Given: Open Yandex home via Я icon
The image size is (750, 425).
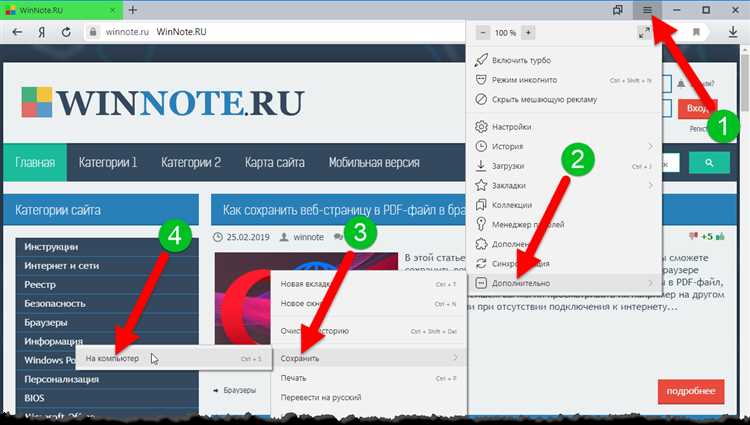Looking at the screenshot, I should 42,32.
